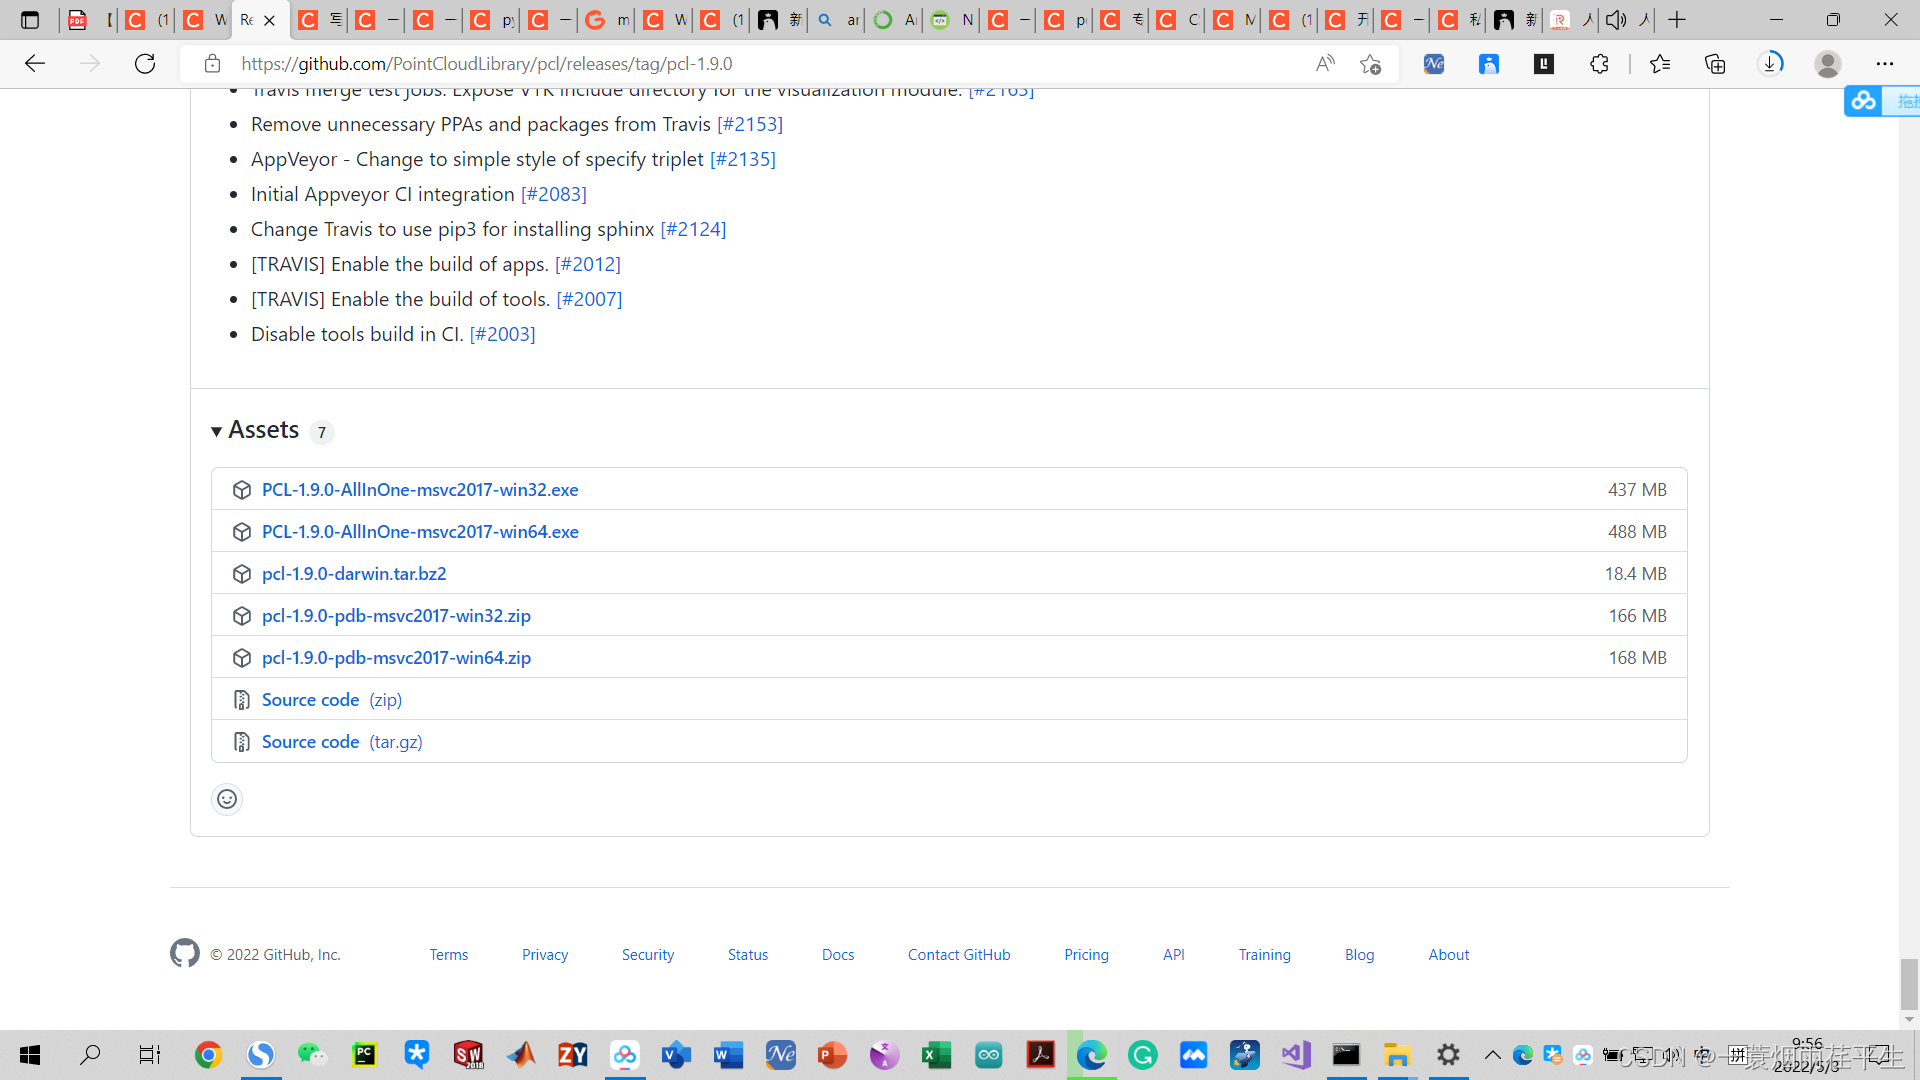Open browser extensions menu
Viewport: 1920px width, 1080px height.
1599,64
